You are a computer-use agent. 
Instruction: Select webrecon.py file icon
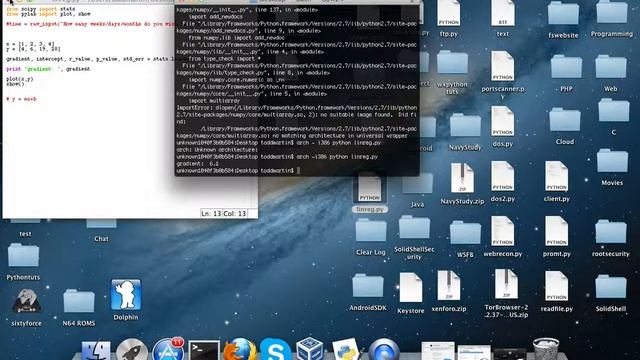pos(502,231)
